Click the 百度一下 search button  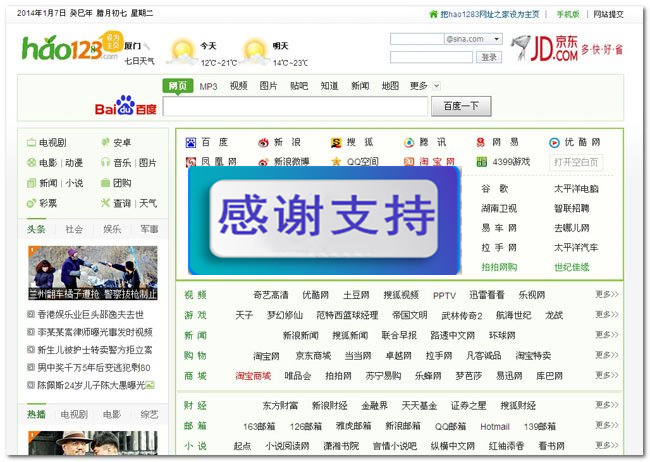click(x=461, y=106)
